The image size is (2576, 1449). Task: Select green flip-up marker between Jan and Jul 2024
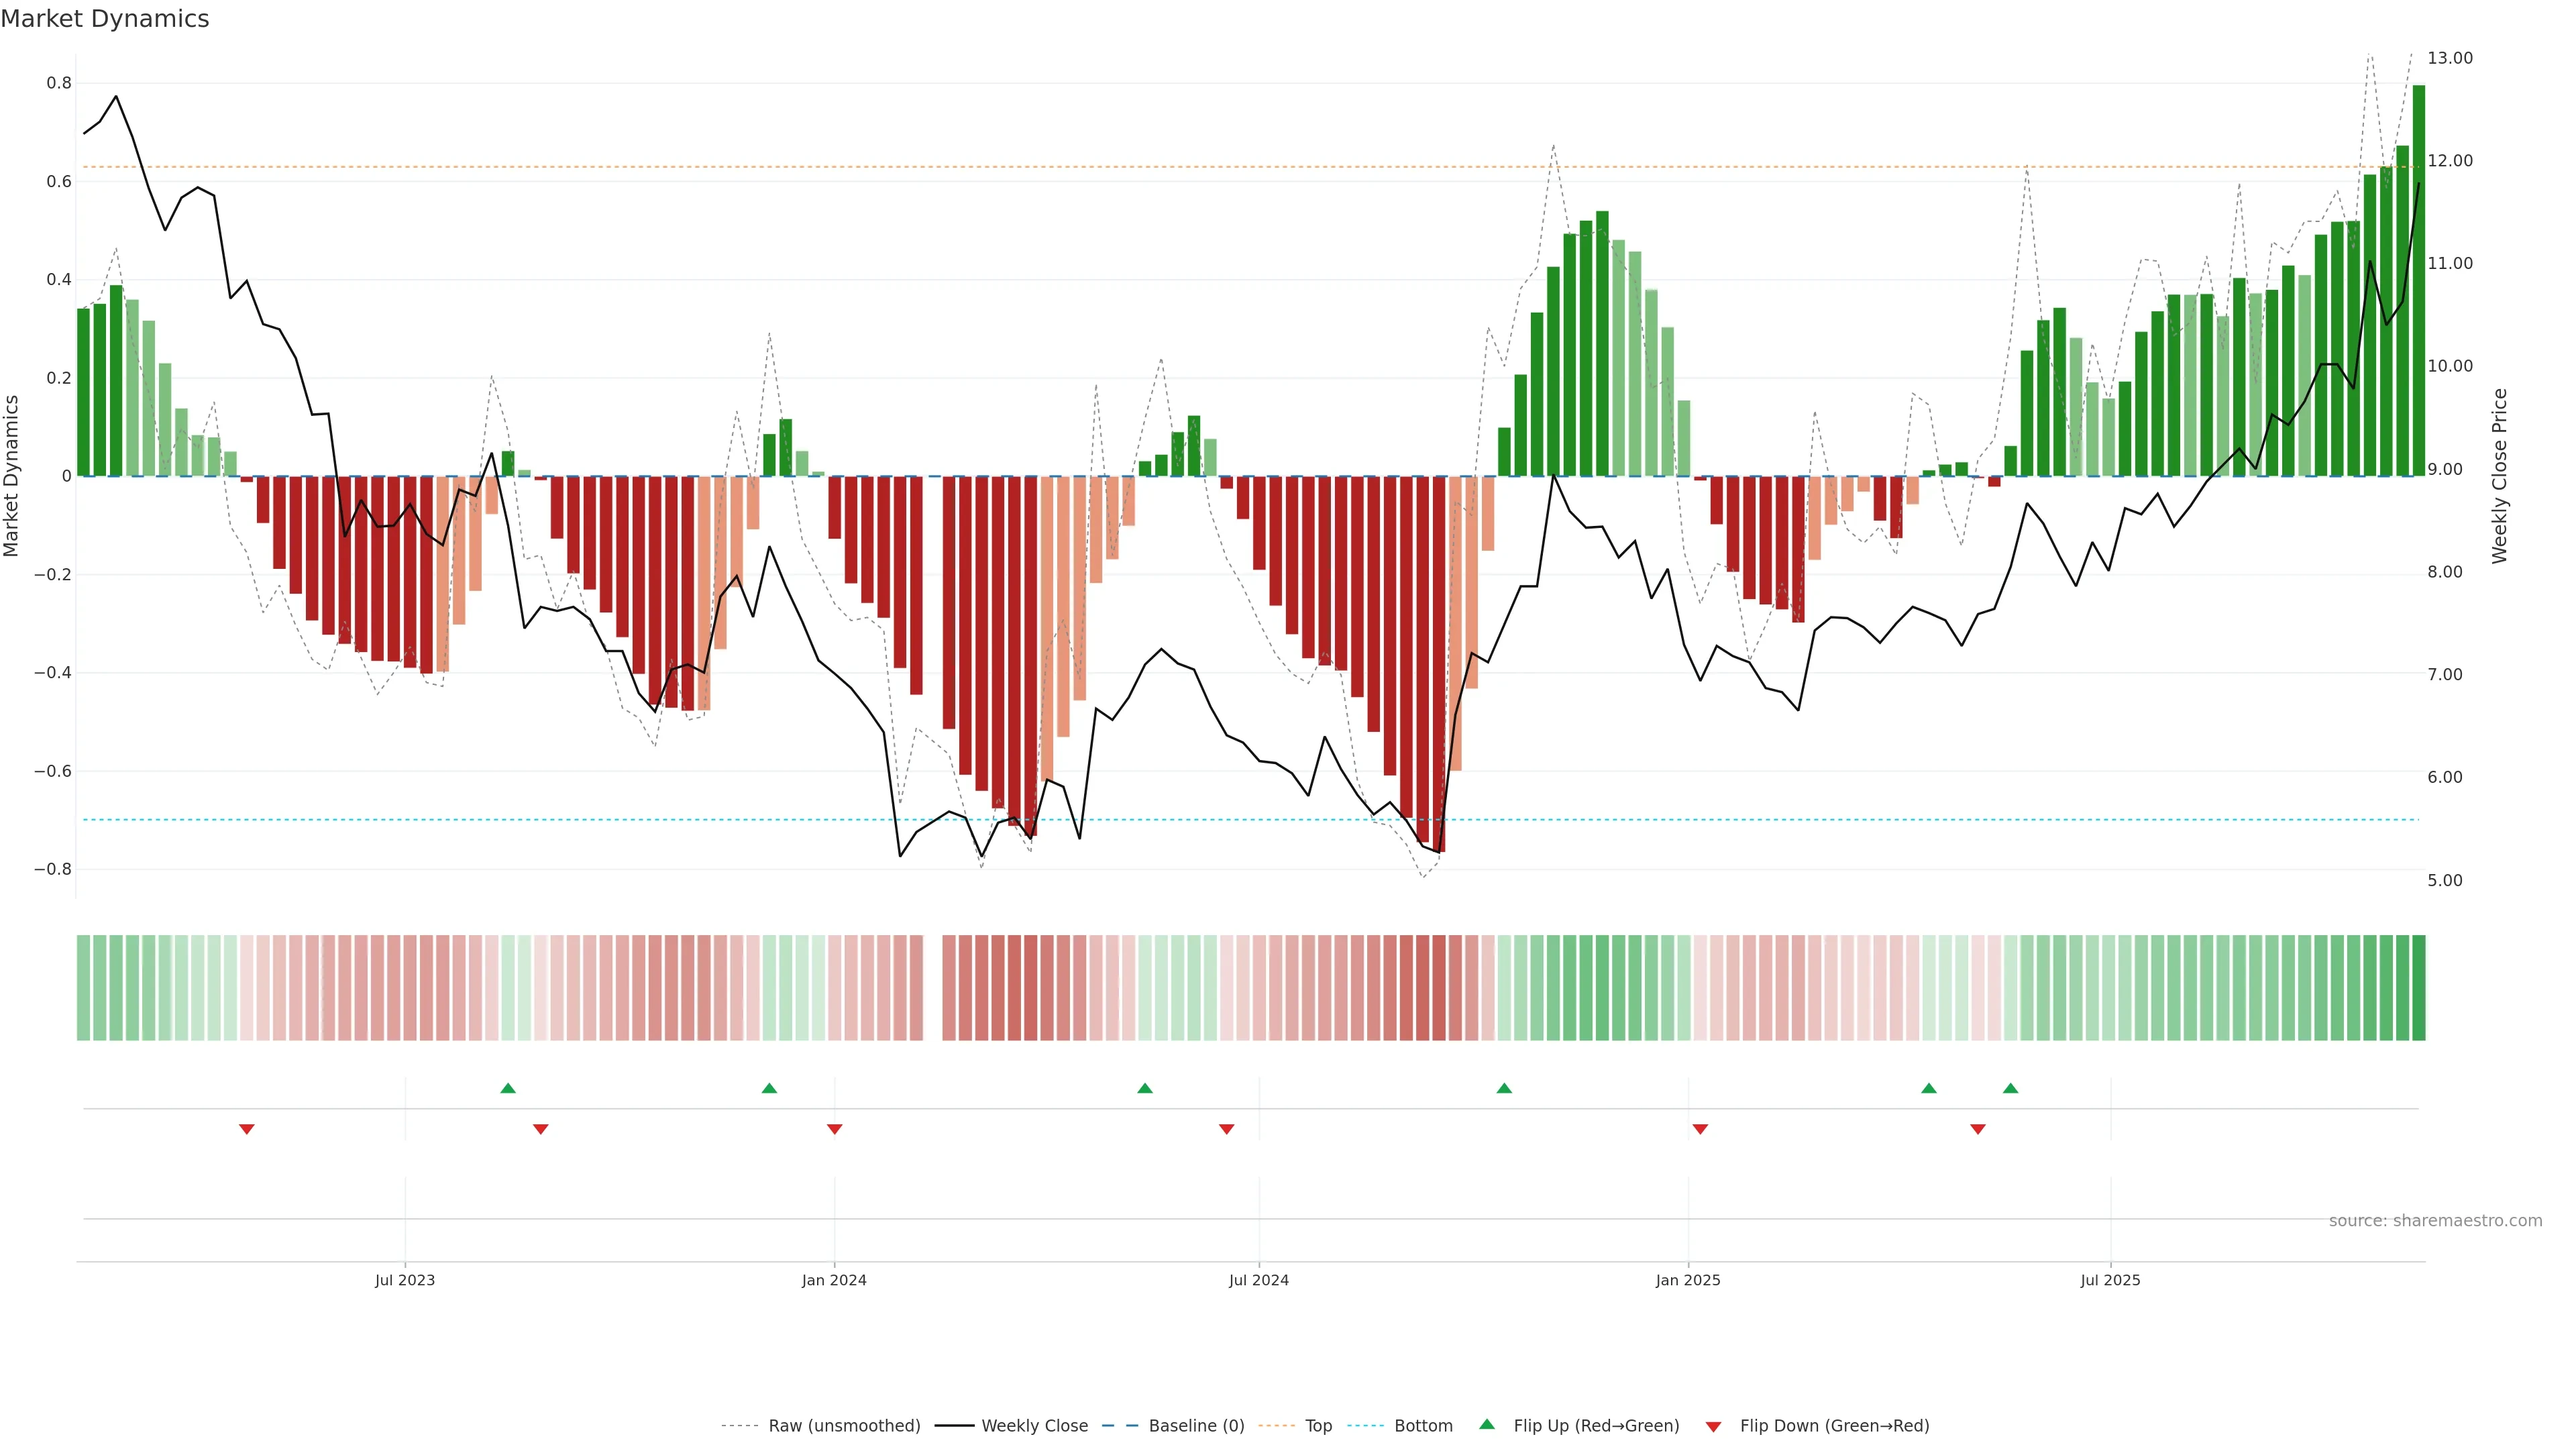point(1145,1088)
